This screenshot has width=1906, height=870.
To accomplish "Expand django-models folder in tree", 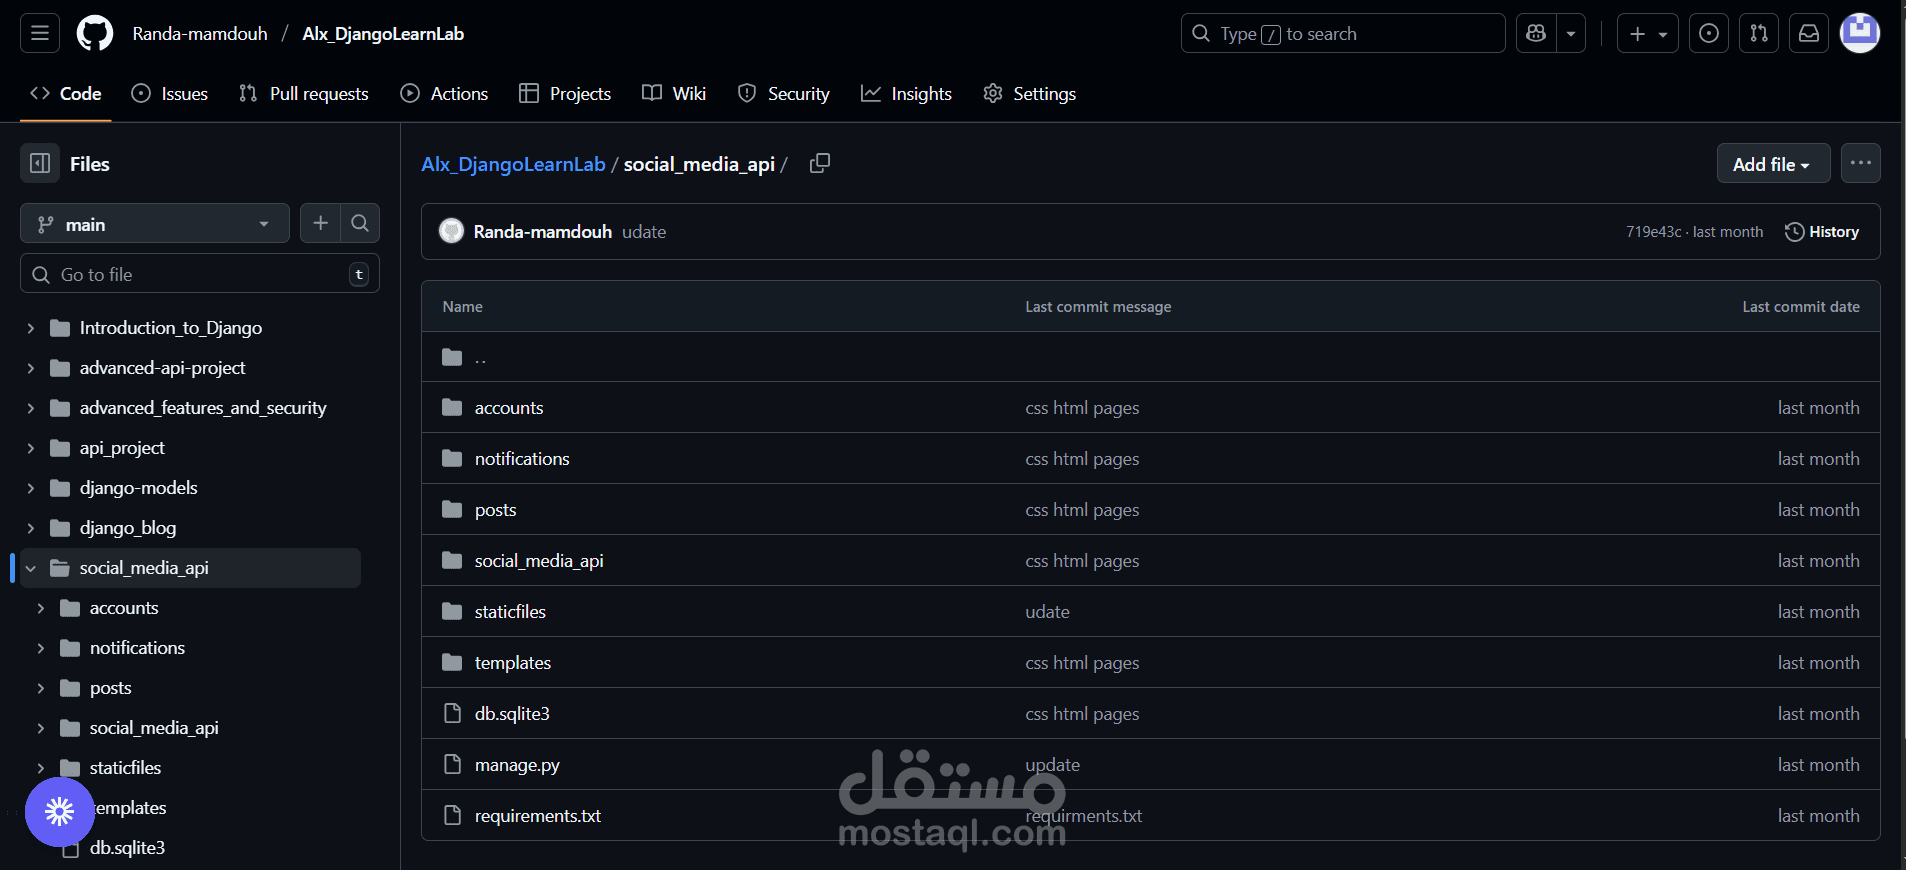I will (x=30, y=488).
